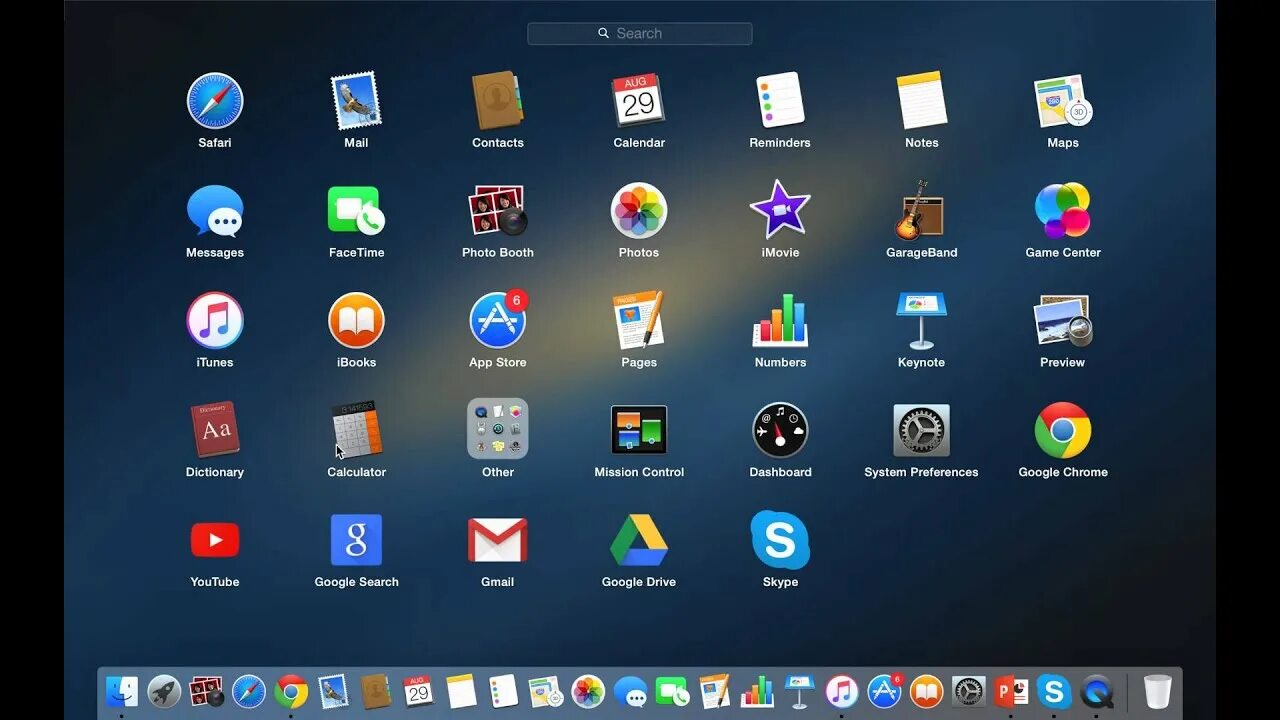Open Reminders from the Dock
1280x720 pixels.
tap(503, 691)
